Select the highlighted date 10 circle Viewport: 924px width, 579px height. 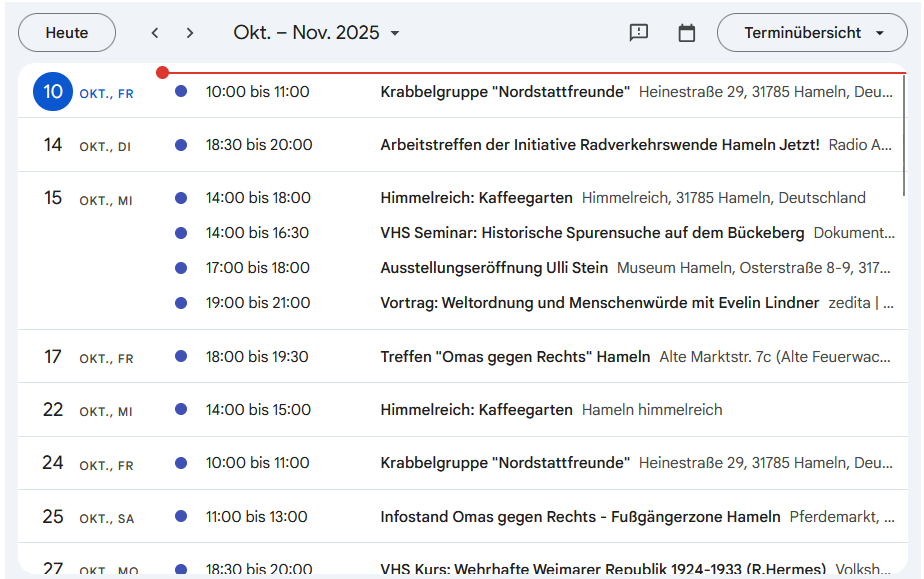[x=53, y=92]
